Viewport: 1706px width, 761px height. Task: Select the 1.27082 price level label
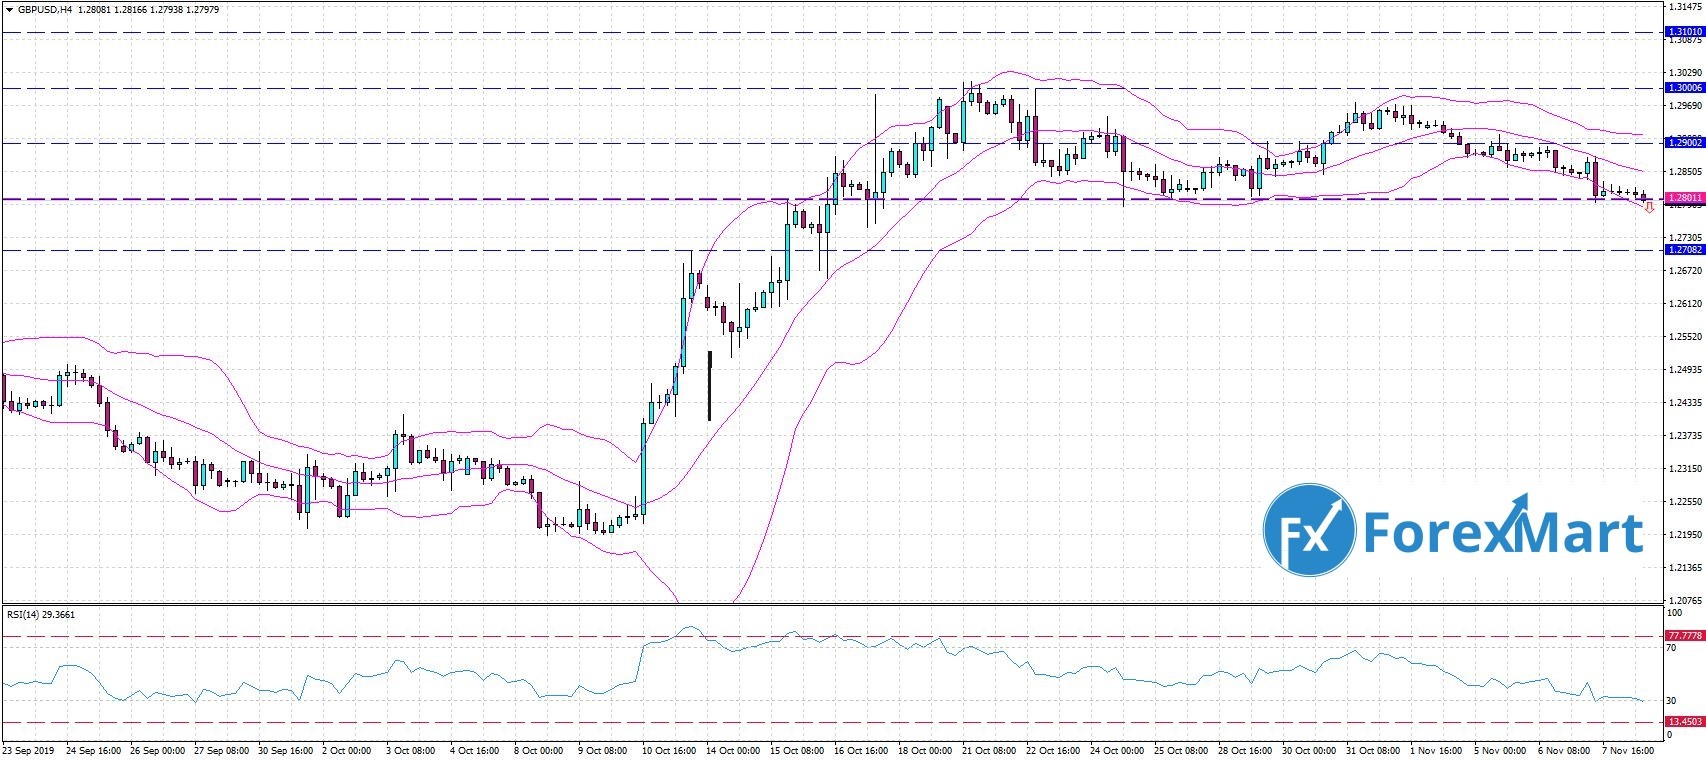[1684, 250]
